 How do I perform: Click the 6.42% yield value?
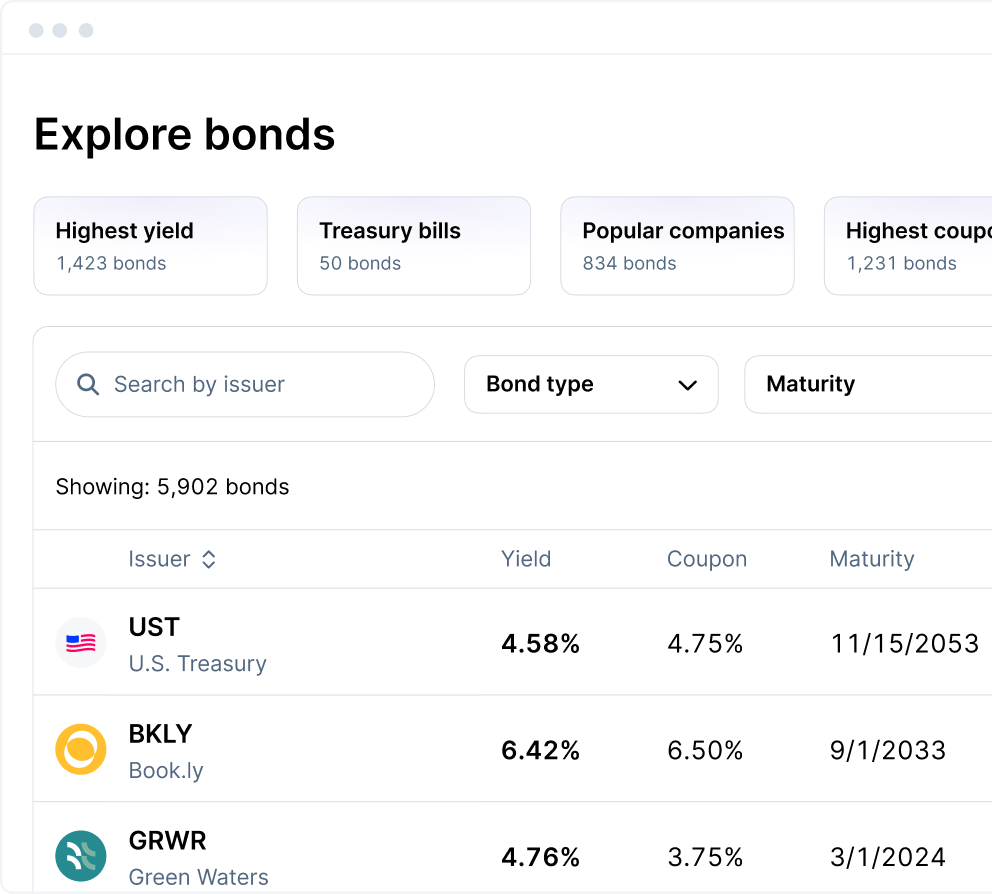540,750
